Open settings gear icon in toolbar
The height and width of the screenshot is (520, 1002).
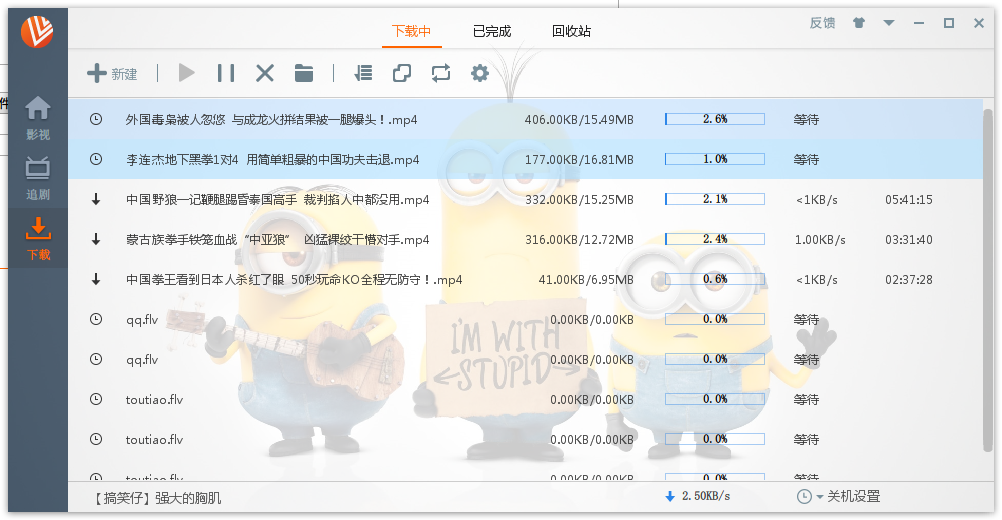tap(480, 73)
